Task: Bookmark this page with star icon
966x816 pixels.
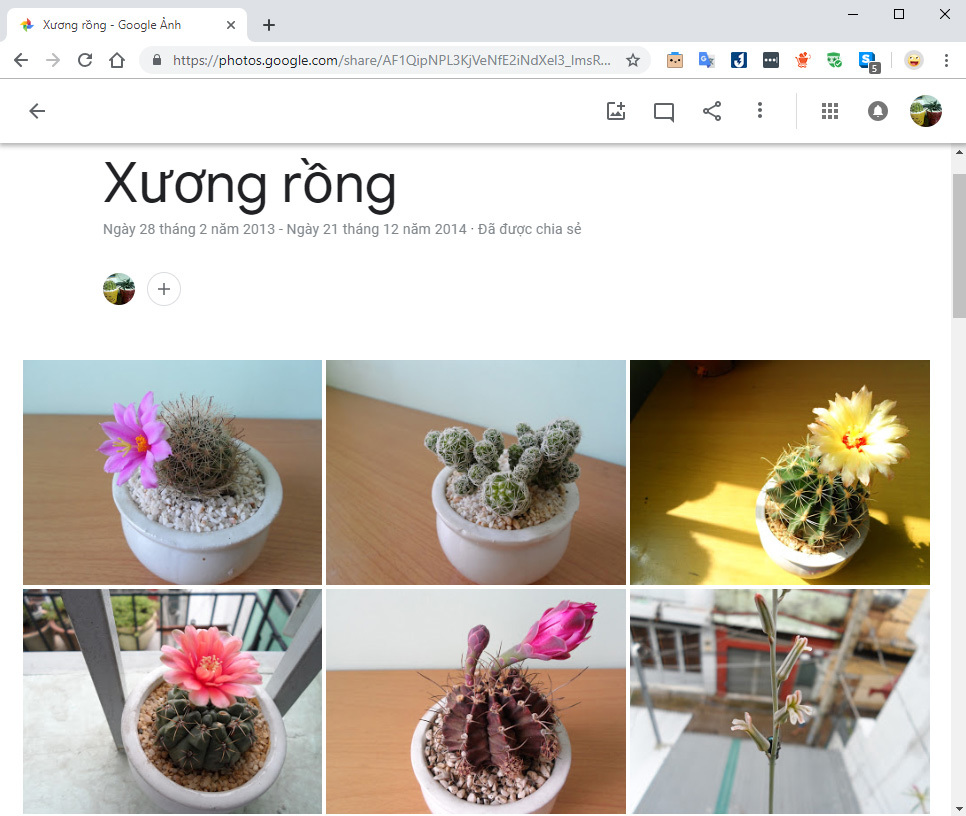Action: (x=632, y=60)
